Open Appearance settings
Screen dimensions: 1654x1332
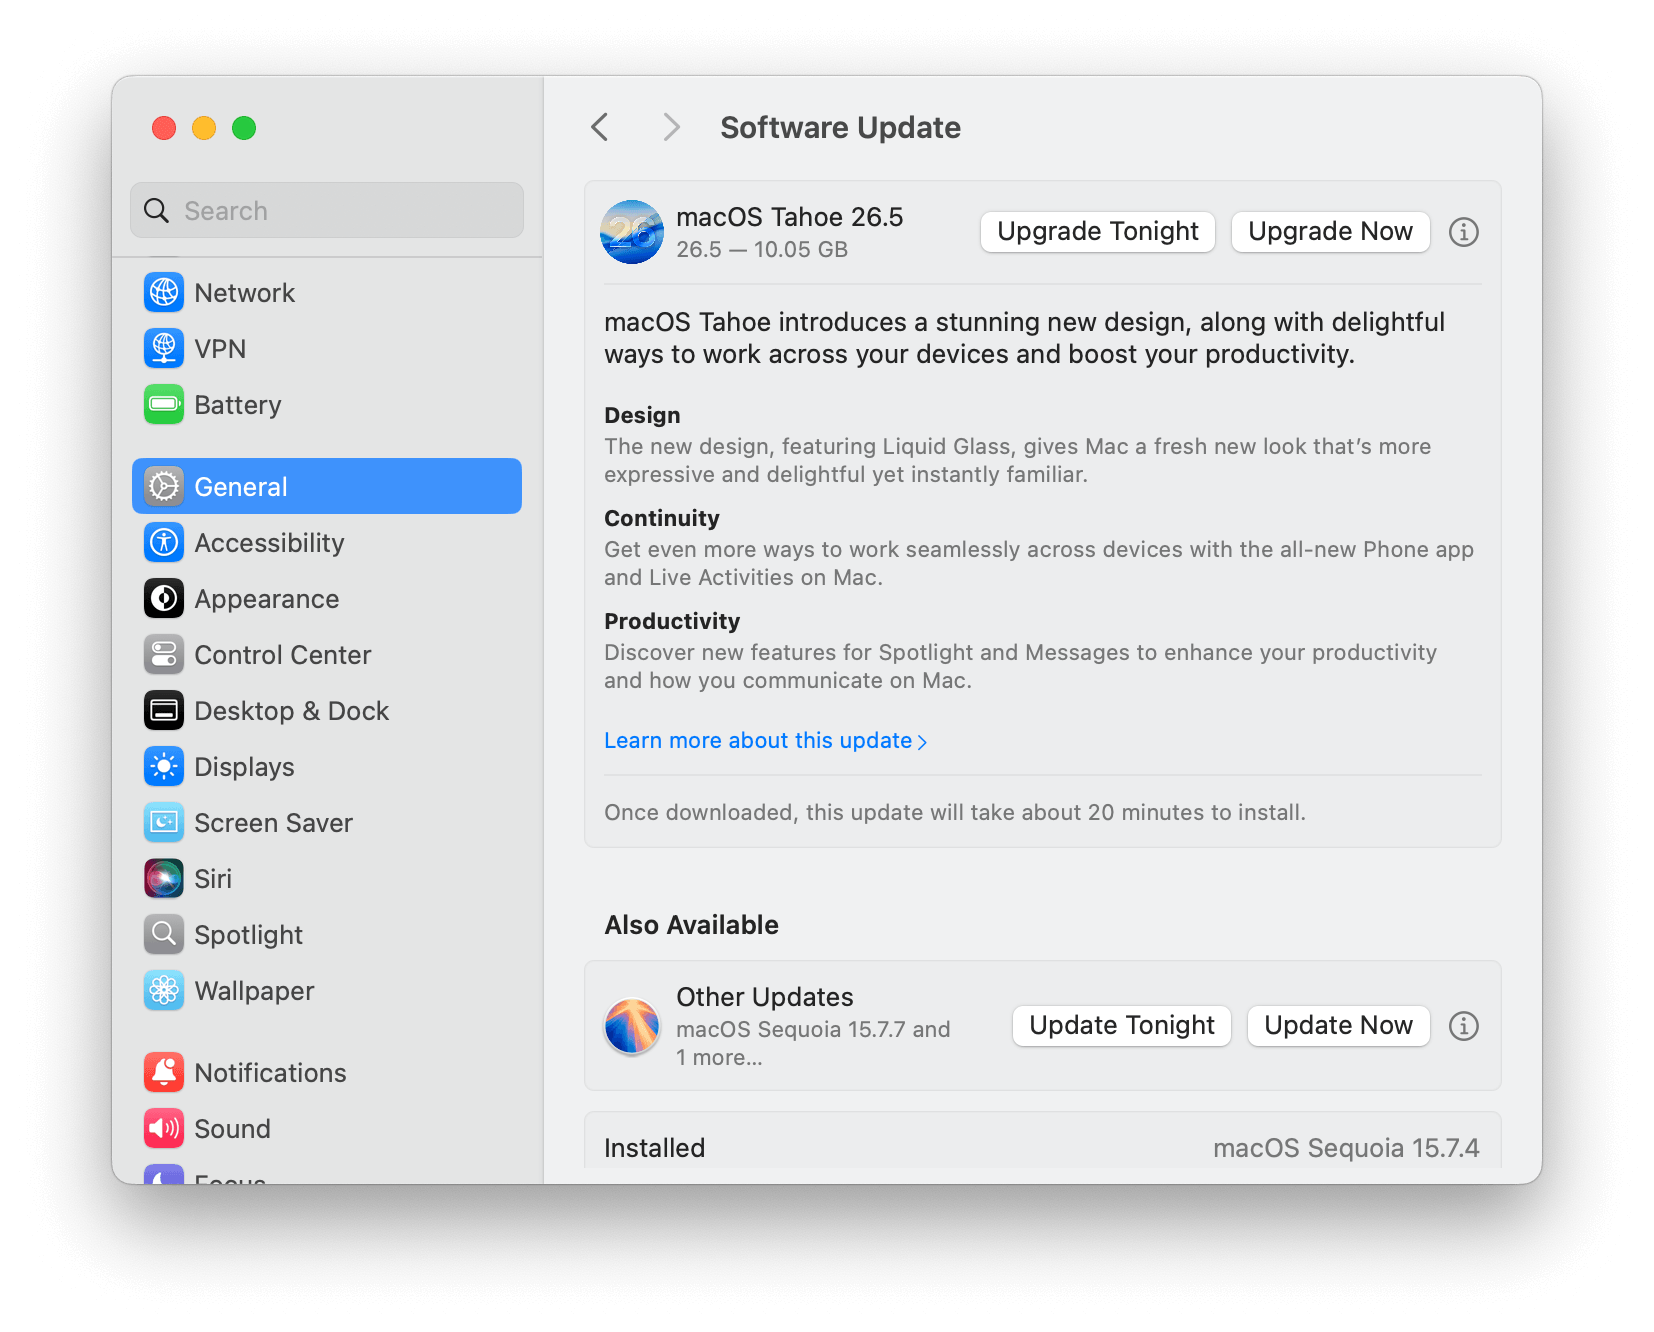[327, 598]
